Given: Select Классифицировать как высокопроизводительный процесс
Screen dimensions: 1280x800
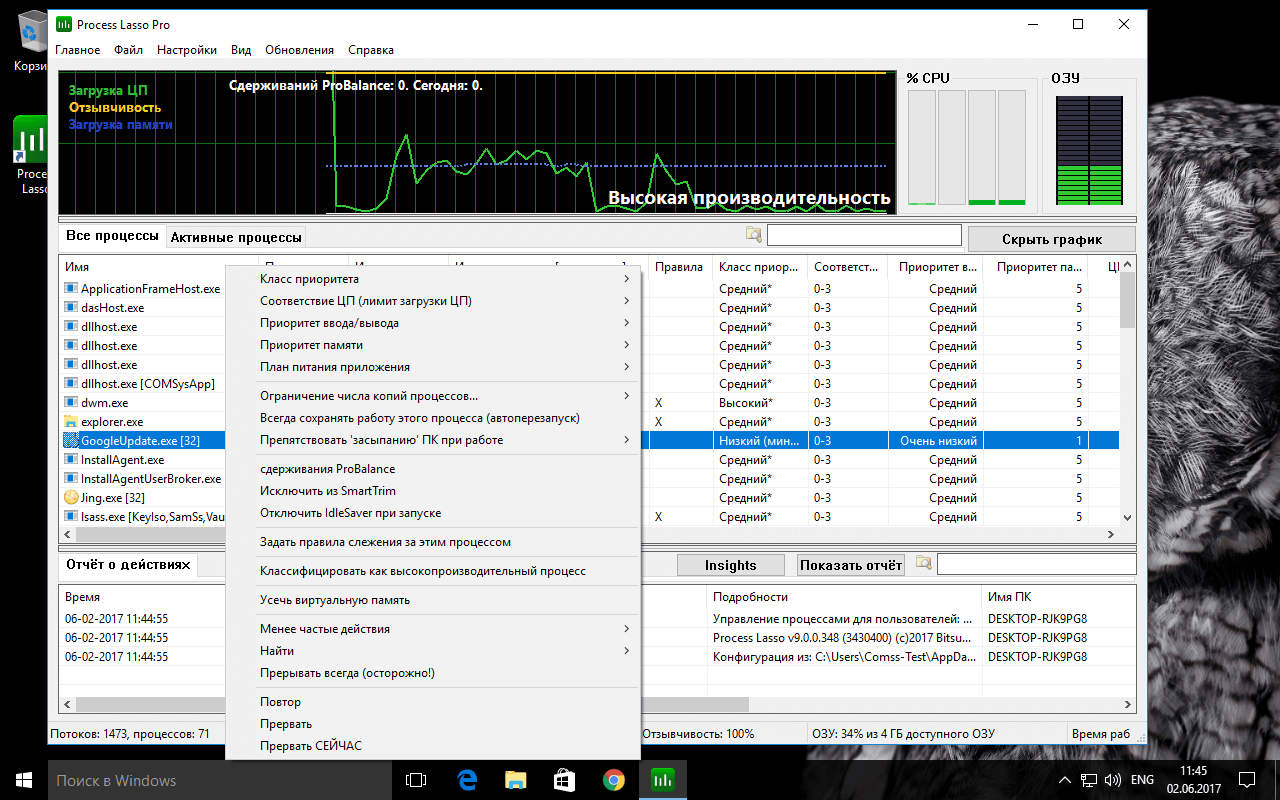Looking at the screenshot, I should point(433,571).
